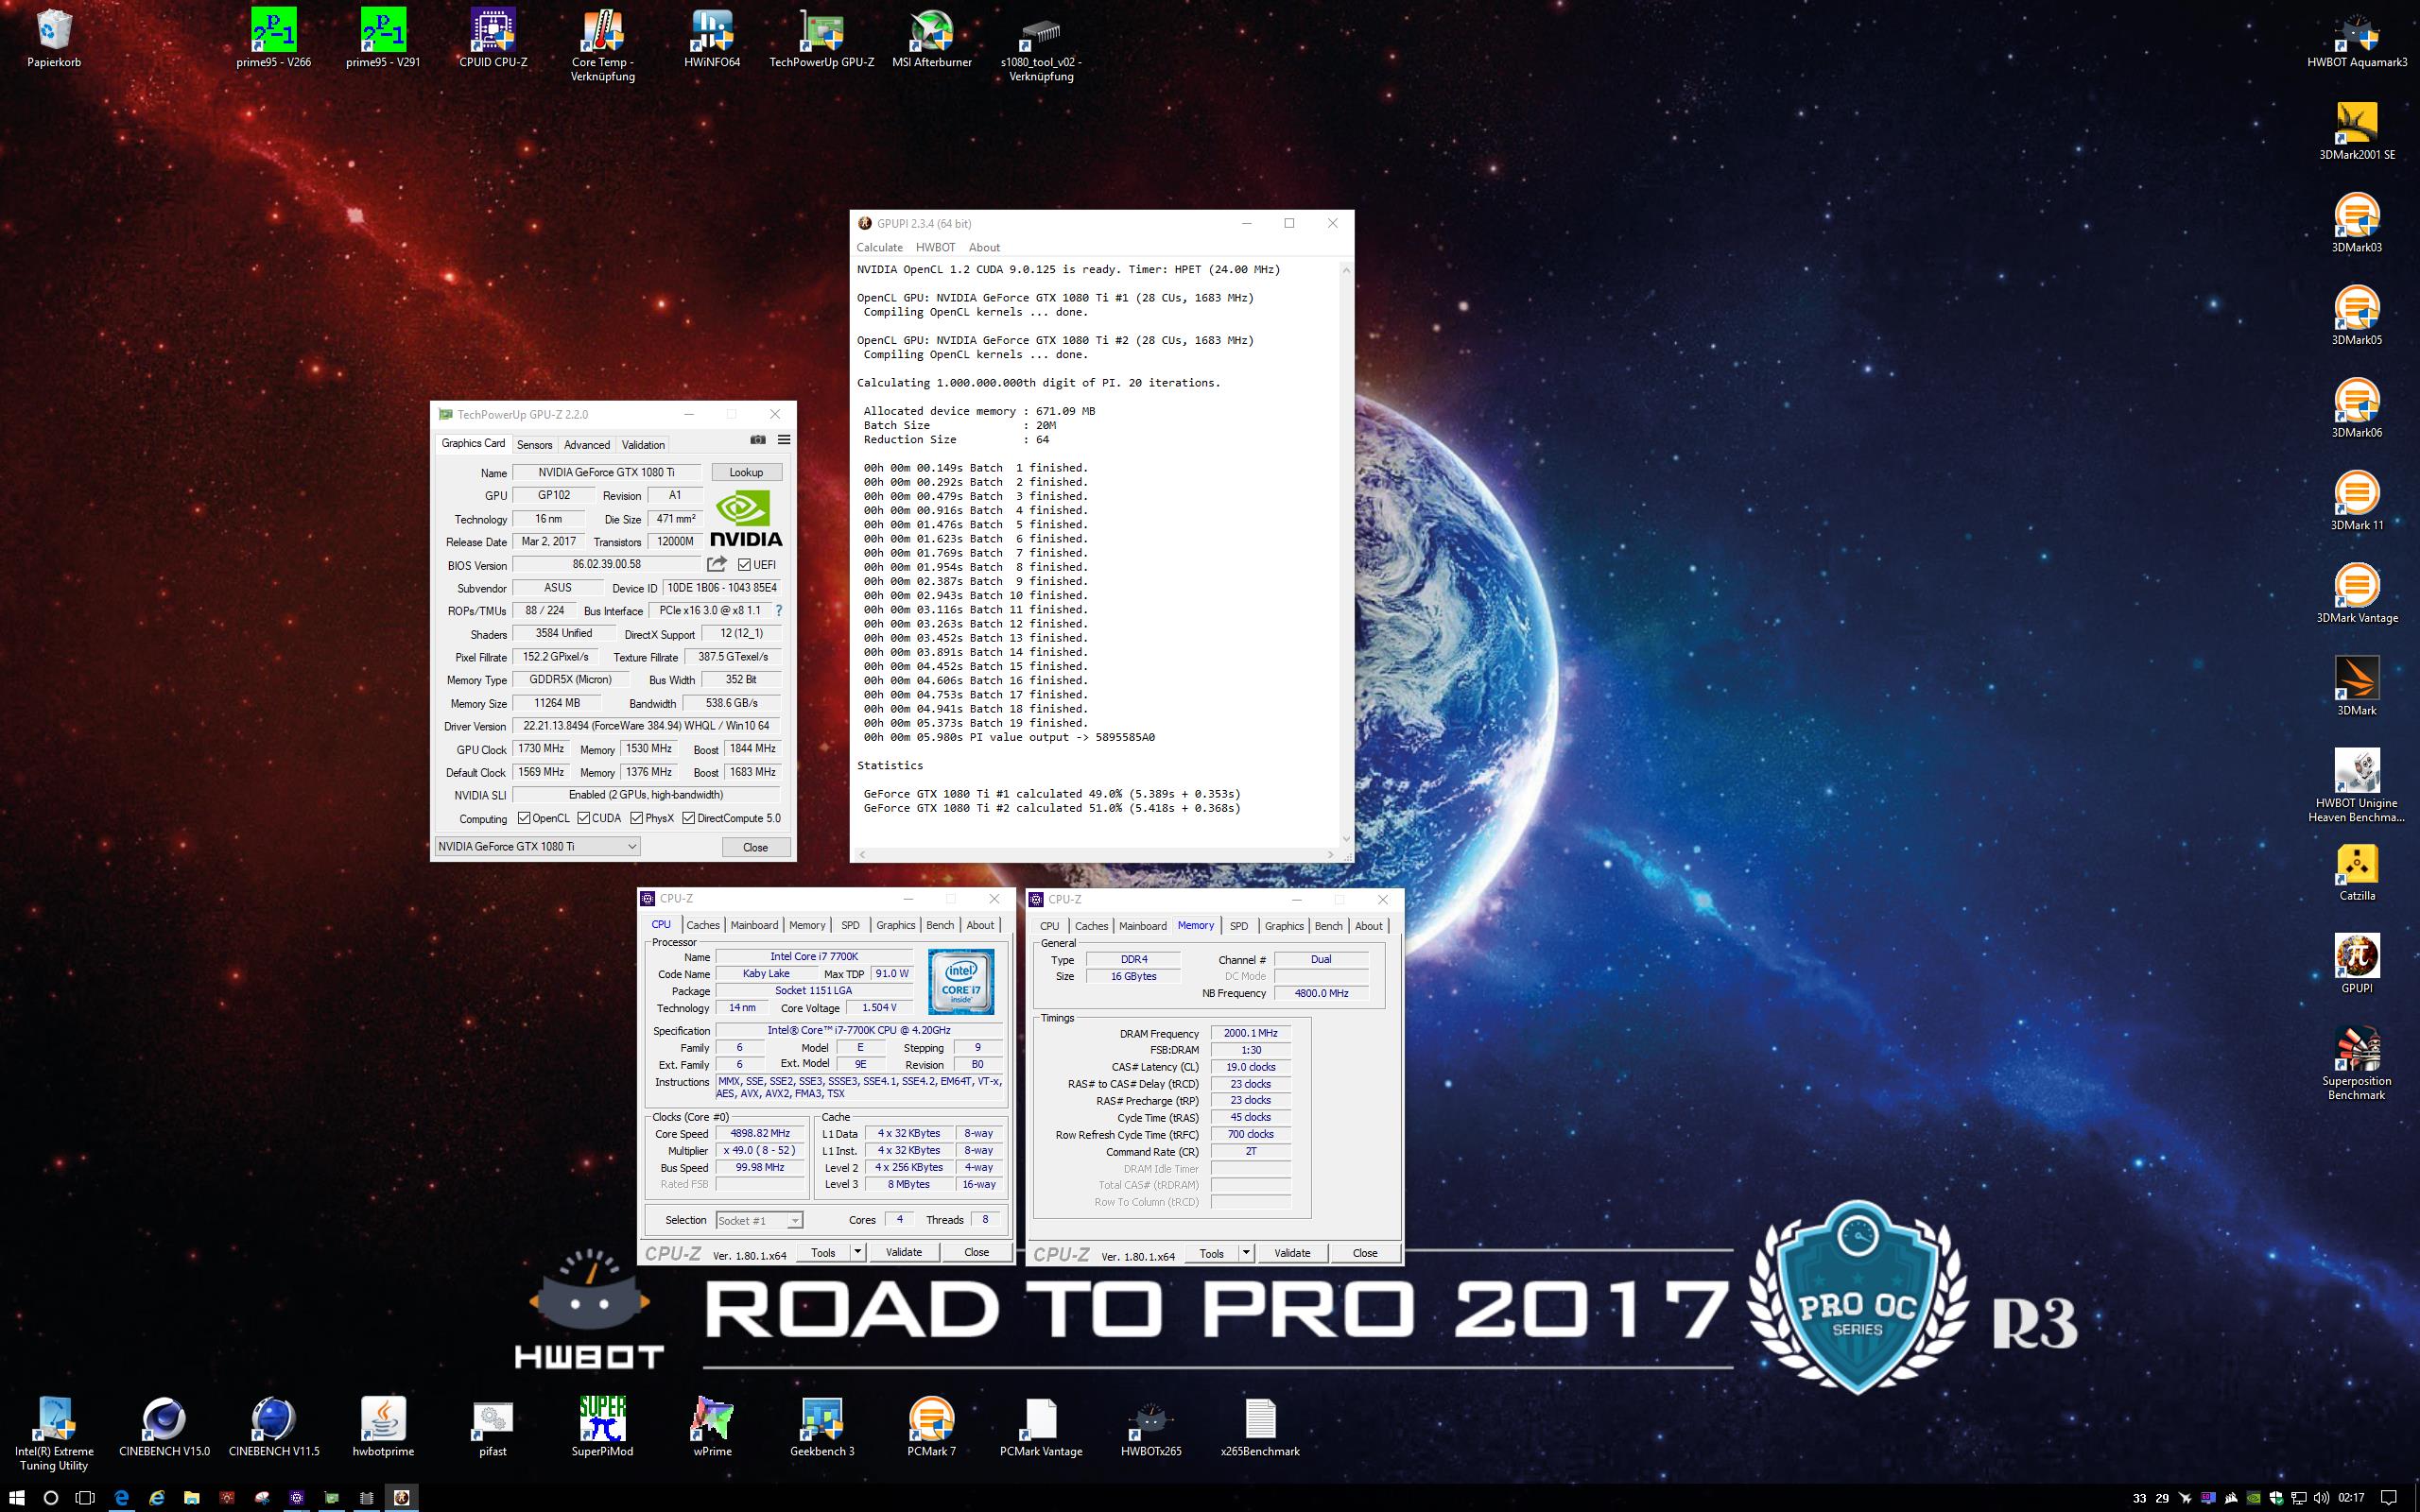The width and height of the screenshot is (2420, 1512).
Task: Switch to Advanced tab in GPU-Z
Action: 586,445
